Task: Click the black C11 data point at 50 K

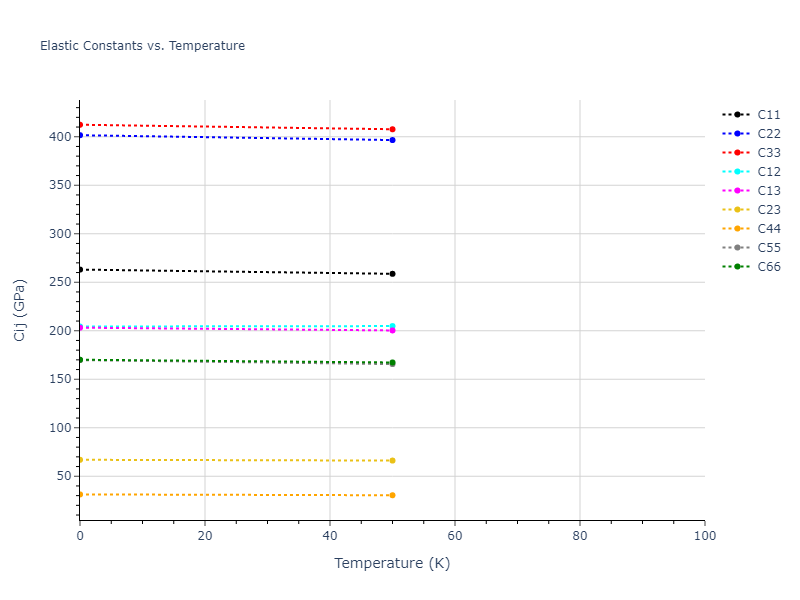Action: [x=392, y=274]
